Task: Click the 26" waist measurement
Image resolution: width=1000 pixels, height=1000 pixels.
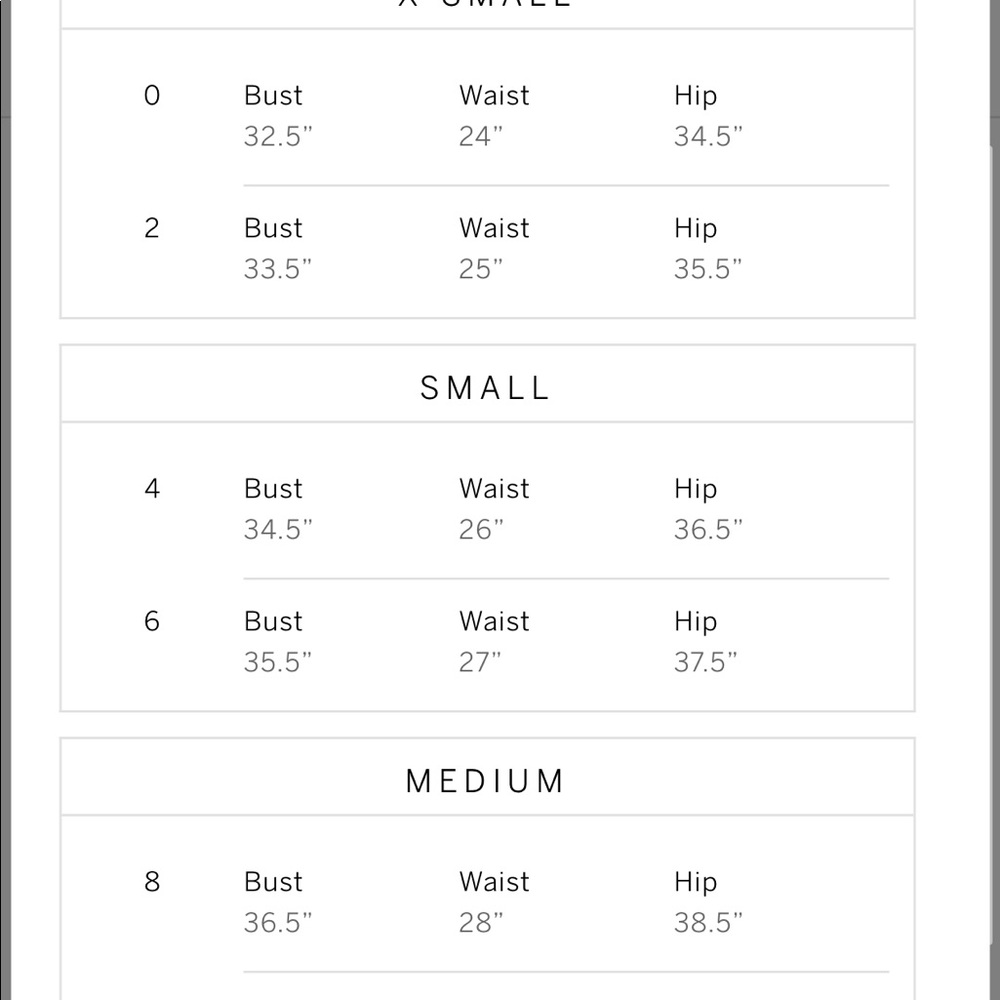Action: (x=481, y=530)
